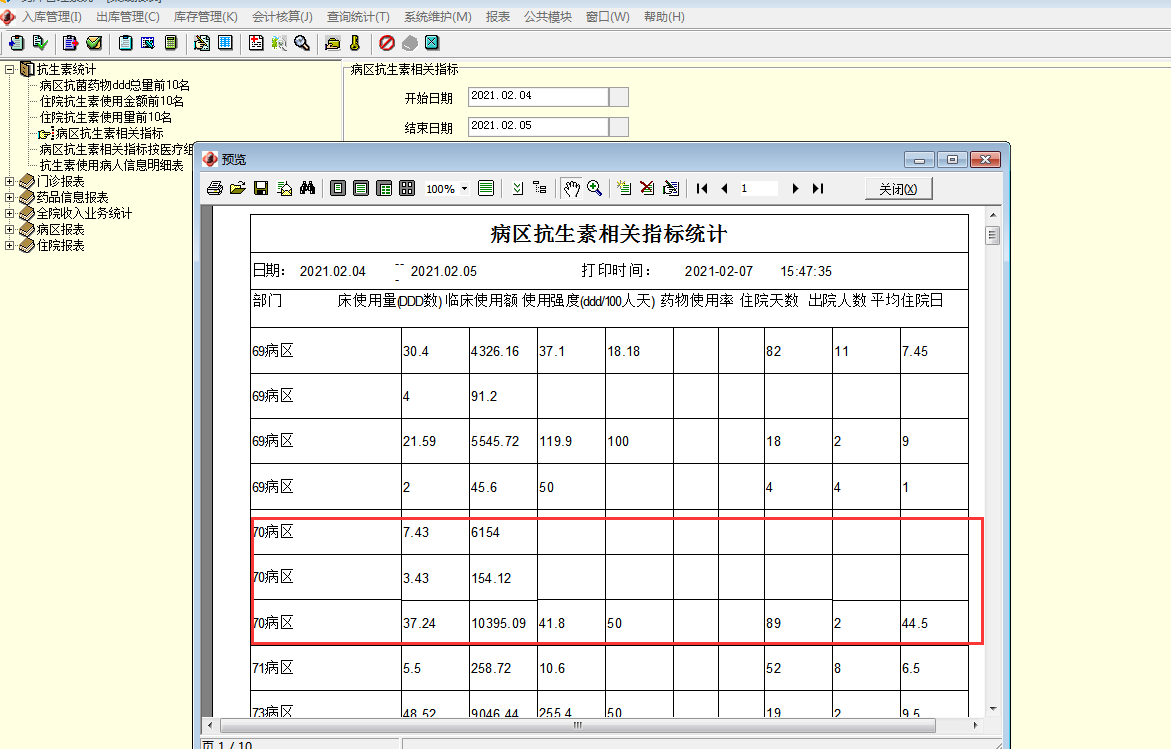The width and height of the screenshot is (1171, 749).
Task: Maximize the 预览 preview window
Action: point(952,160)
